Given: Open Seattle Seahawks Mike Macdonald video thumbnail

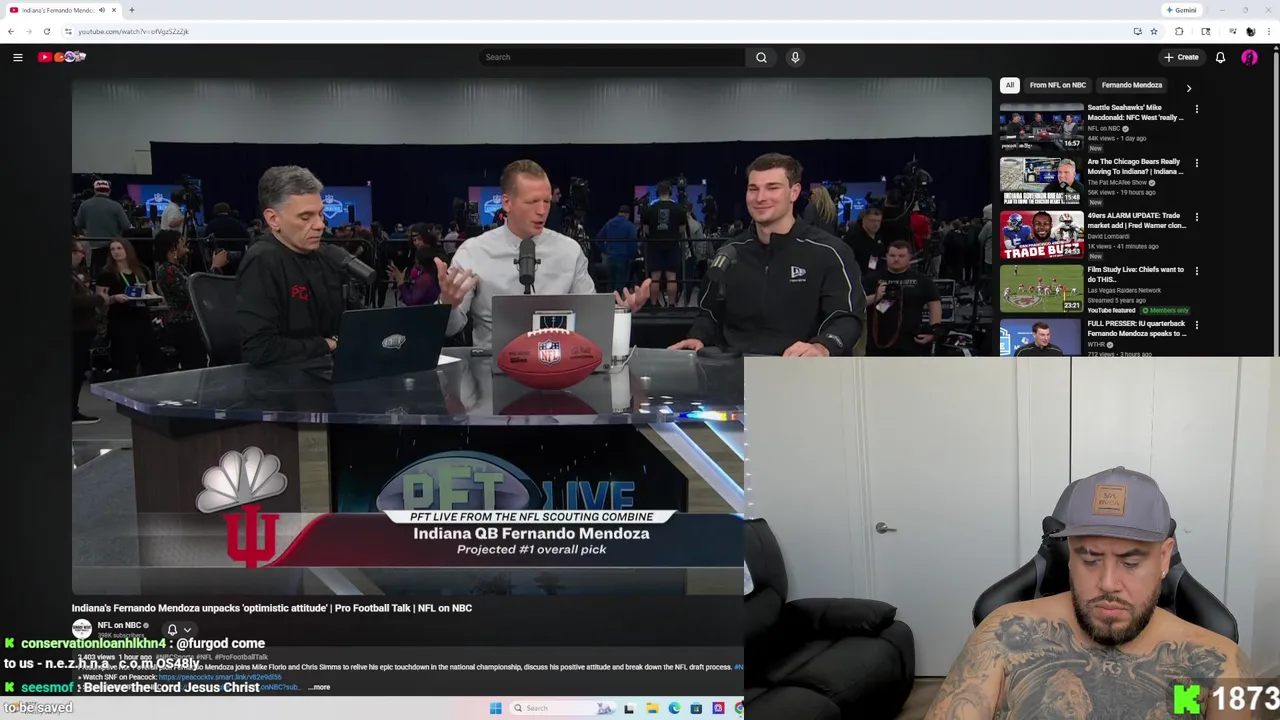Looking at the screenshot, I should (1041, 126).
